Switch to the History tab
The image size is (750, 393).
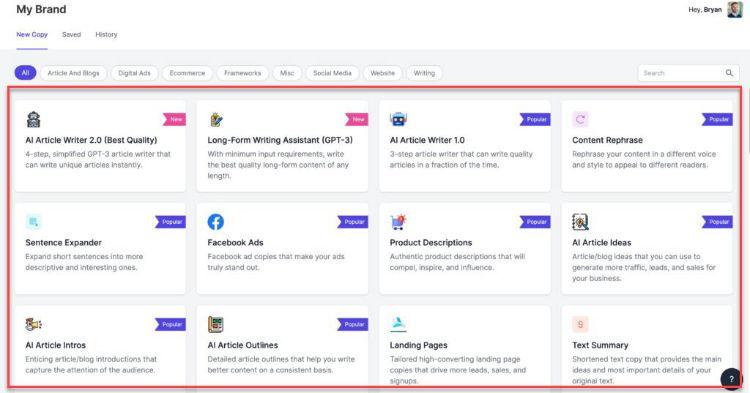tap(106, 34)
